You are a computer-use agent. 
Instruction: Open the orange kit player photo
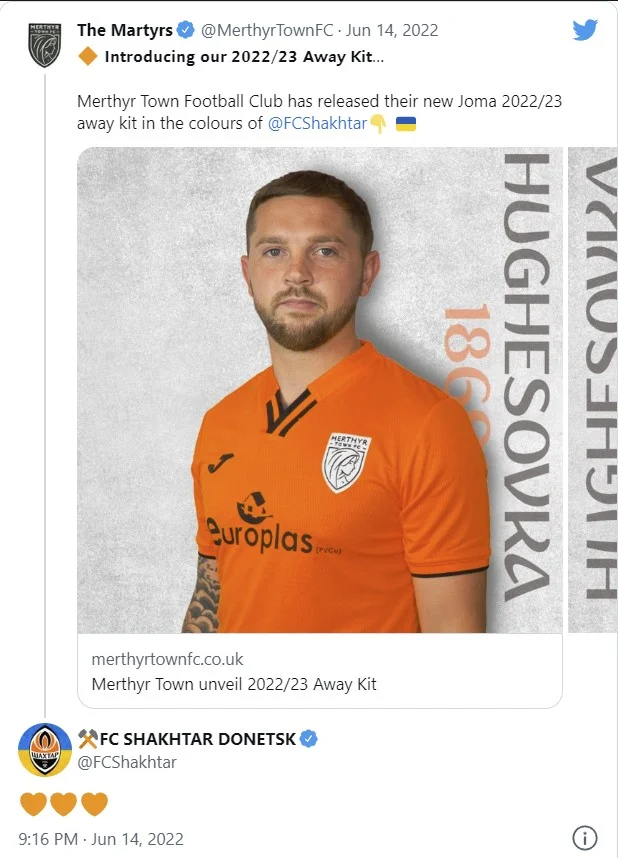tap(320, 390)
